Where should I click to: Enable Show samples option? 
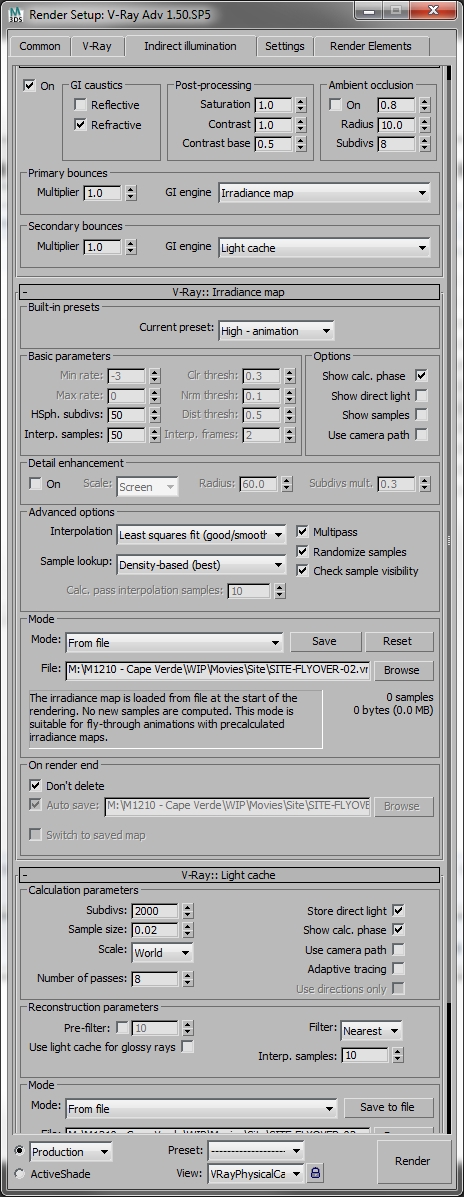pyautogui.click(x=421, y=415)
